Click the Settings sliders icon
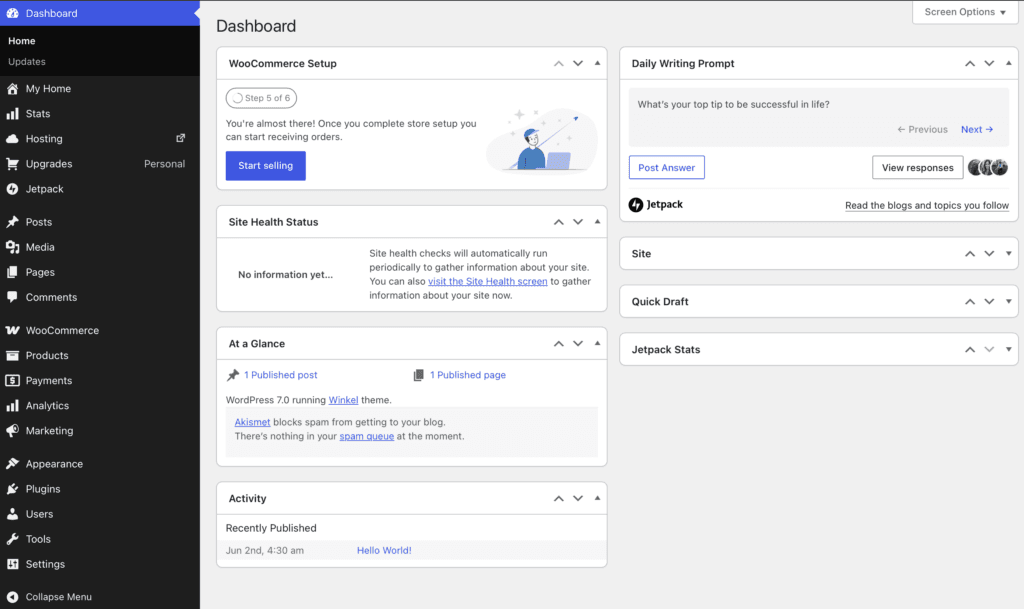Screen dimensions: 1024x609 [x=12, y=564]
